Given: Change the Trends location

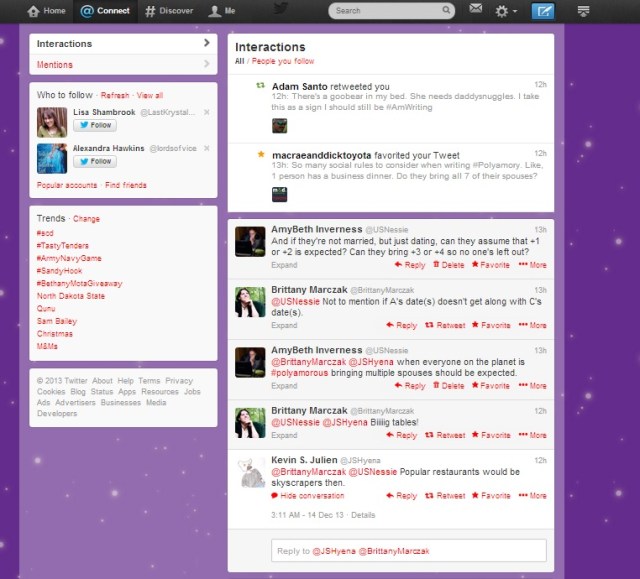Looking at the screenshot, I should click(86, 219).
